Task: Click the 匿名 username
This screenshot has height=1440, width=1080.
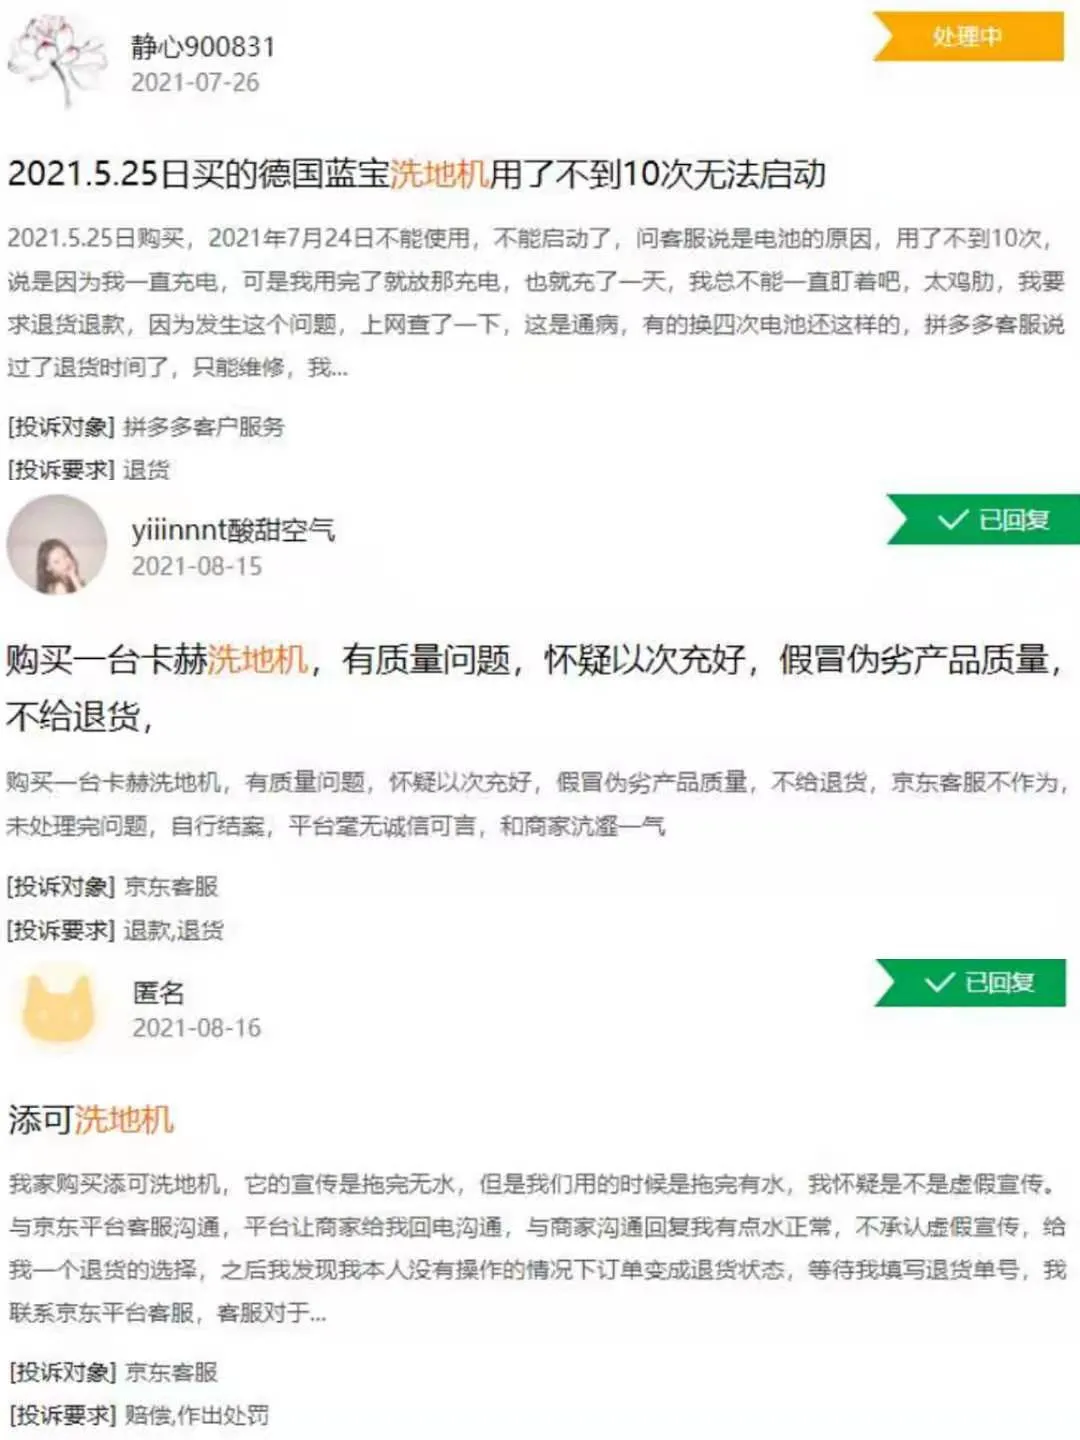Action: click(x=159, y=992)
